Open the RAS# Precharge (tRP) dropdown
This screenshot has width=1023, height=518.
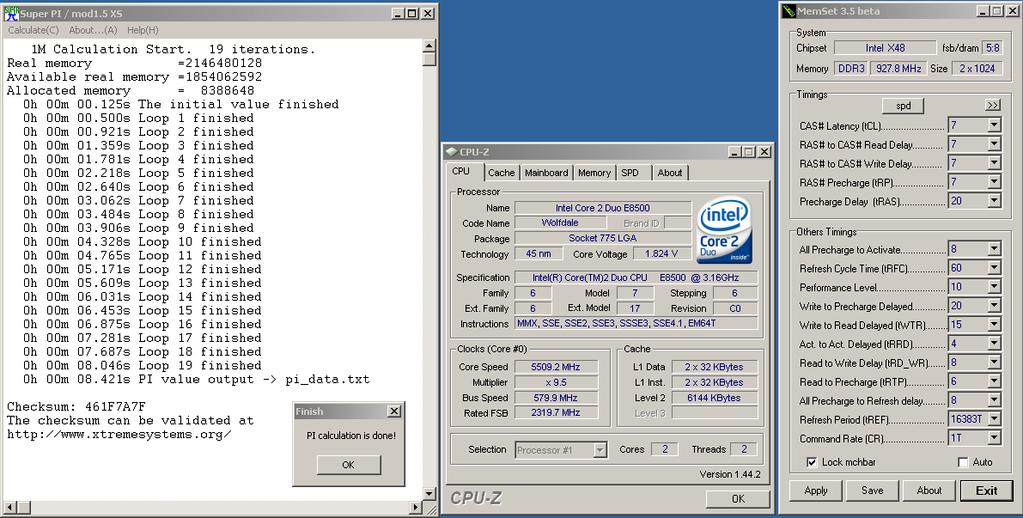[994, 182]
